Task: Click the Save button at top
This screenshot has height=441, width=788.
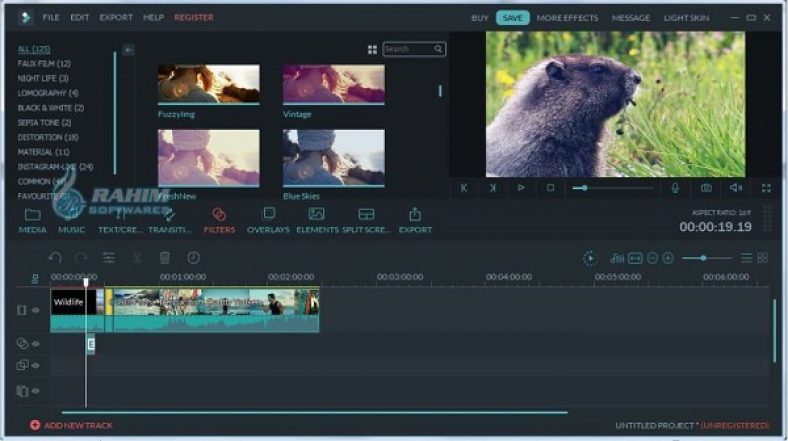Action: [512, 18]
